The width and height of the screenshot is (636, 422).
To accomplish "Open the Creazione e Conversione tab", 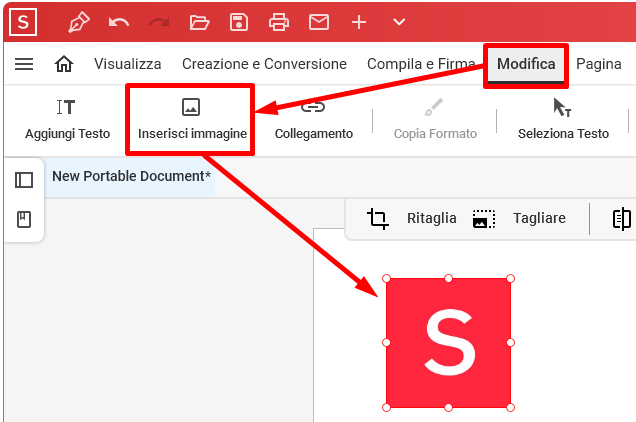I will [x=264, y=64].
